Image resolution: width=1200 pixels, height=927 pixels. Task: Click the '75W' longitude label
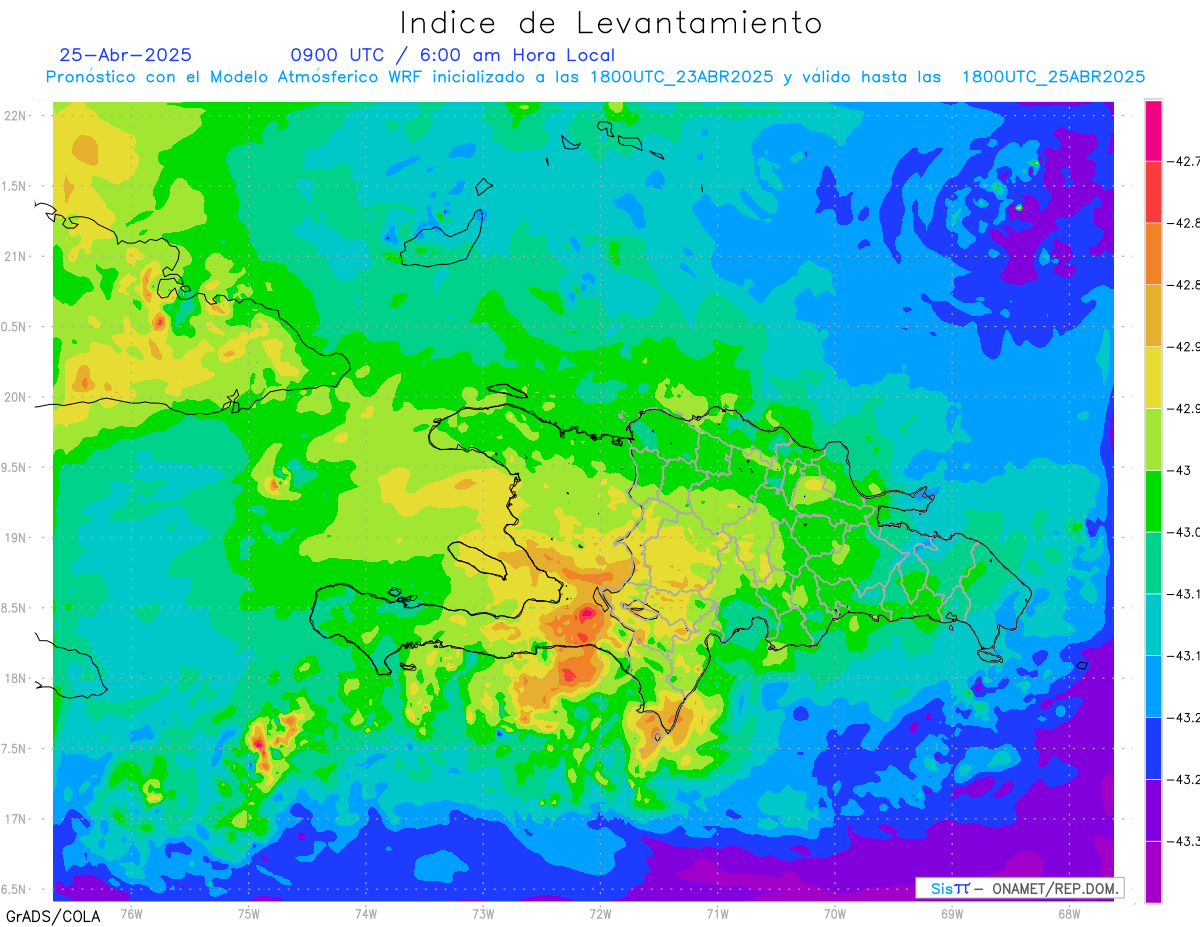tap(249, 914)
